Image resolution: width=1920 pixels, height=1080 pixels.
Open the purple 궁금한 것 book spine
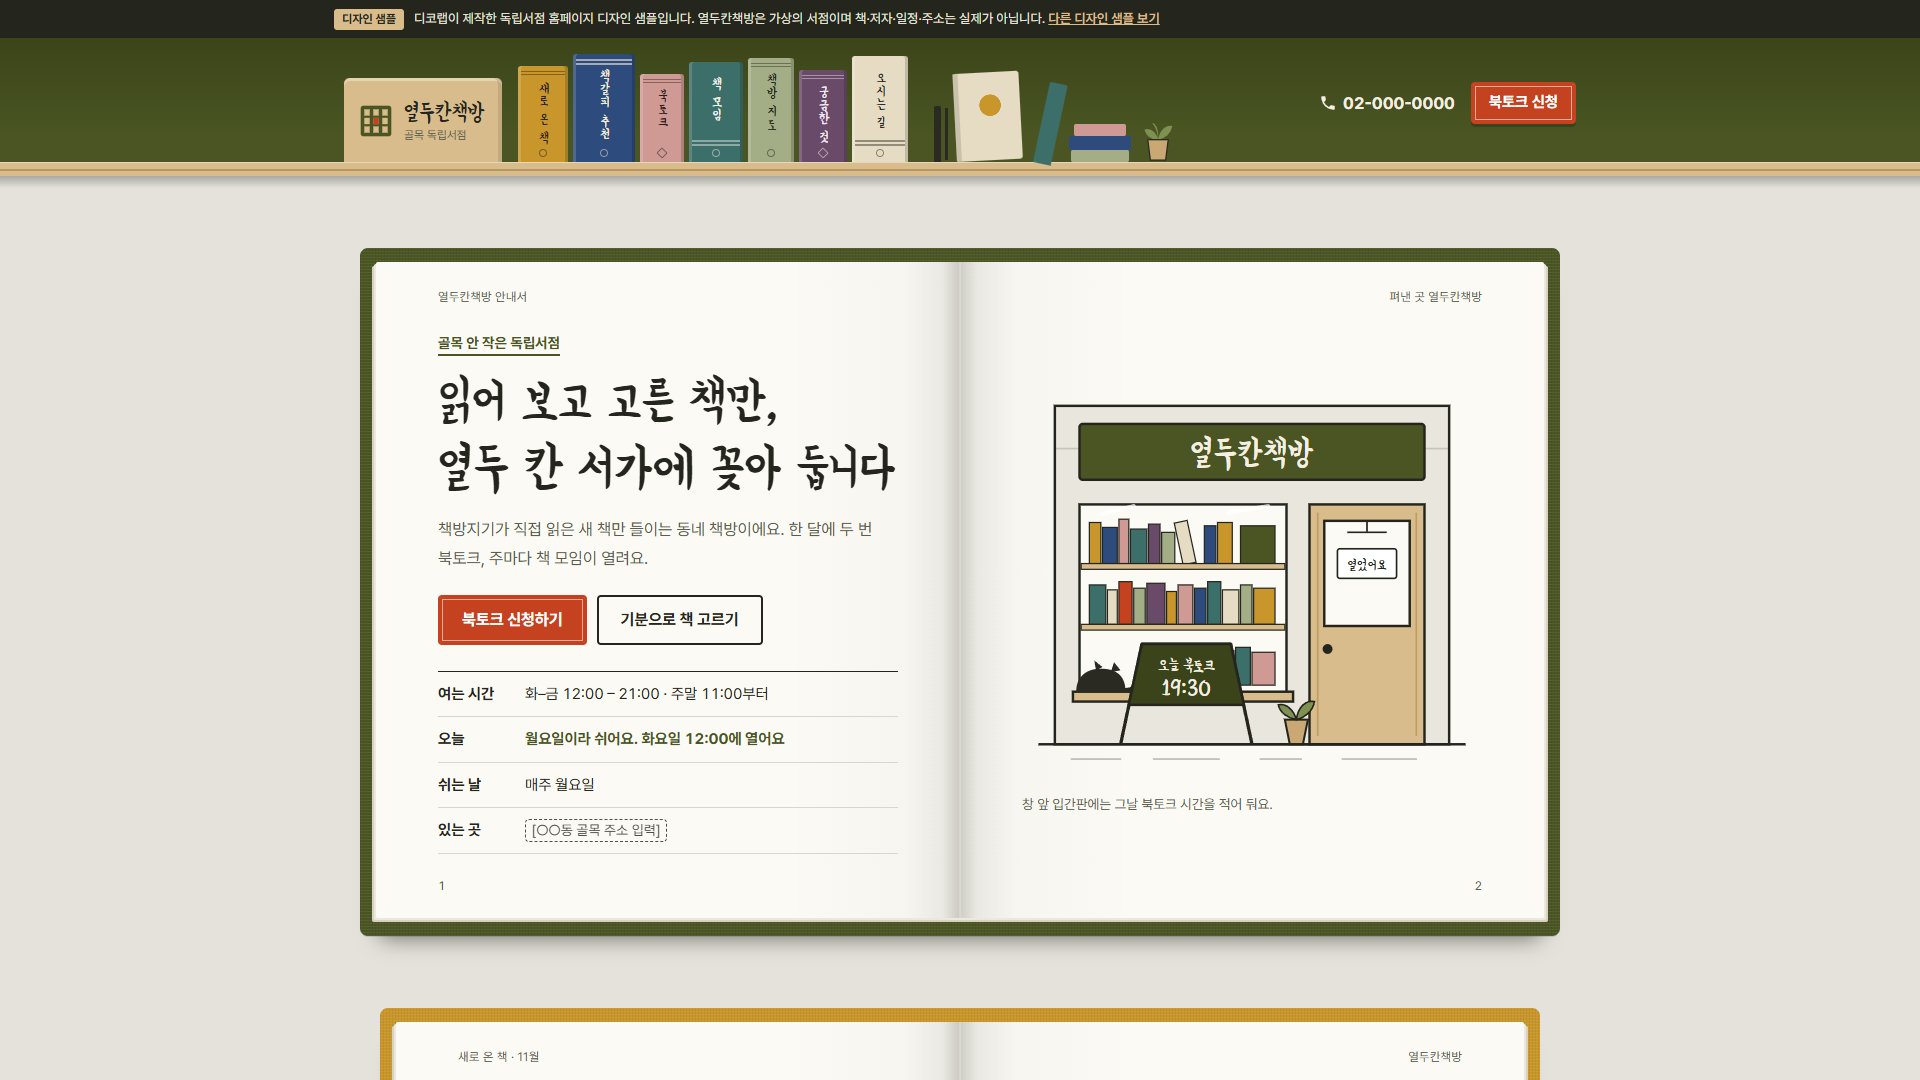tap(823, 116)
